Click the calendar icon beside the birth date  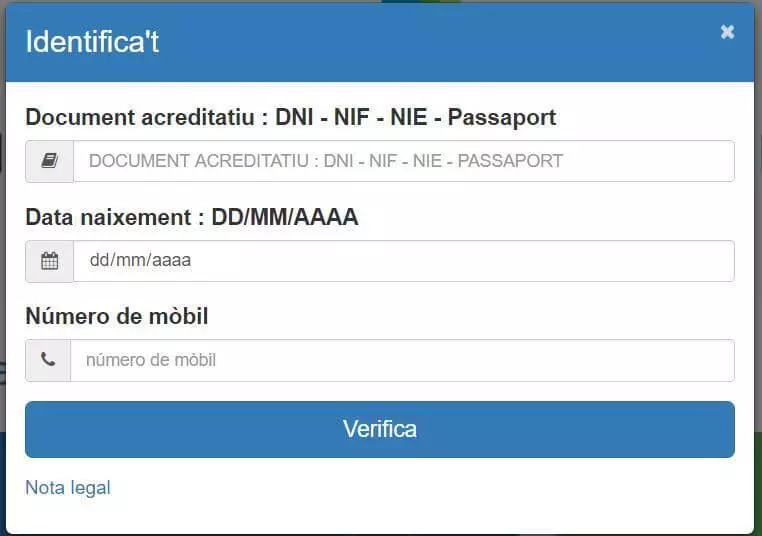50,261
